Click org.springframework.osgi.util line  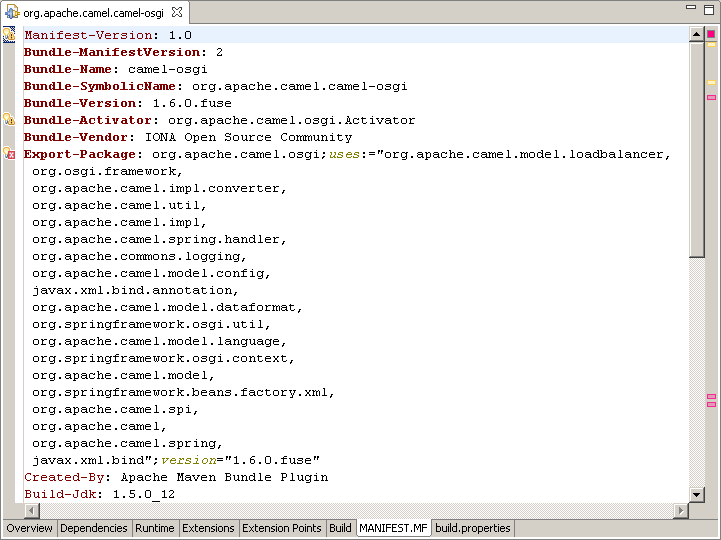coord(152,324)
